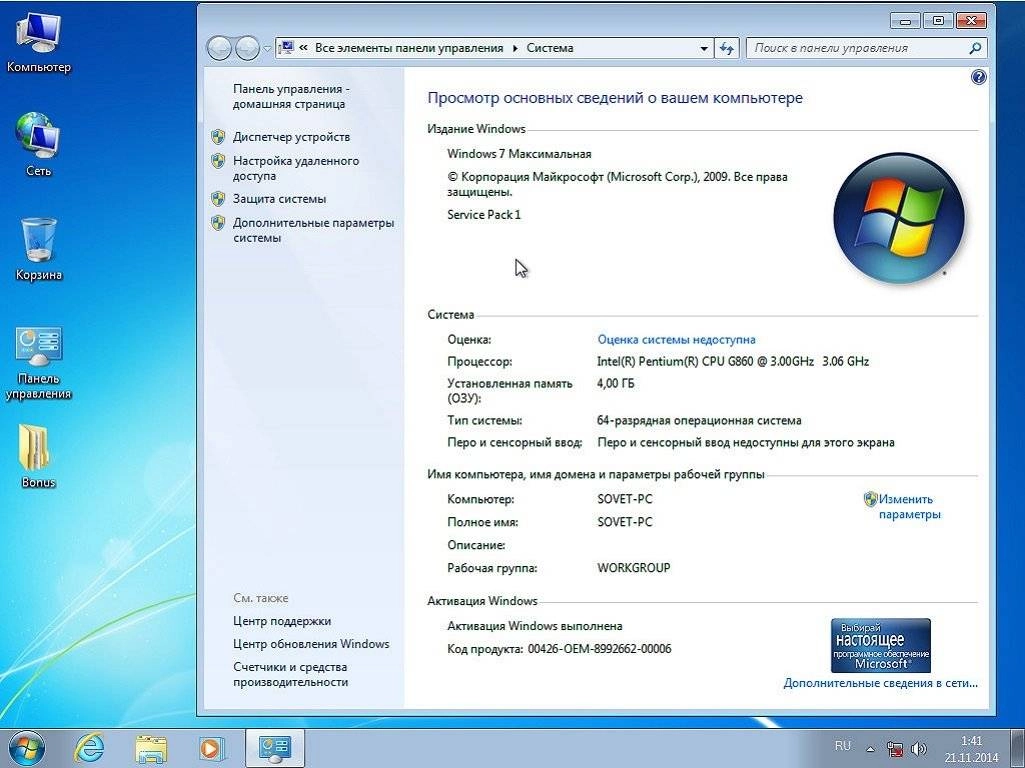Open Панель управления - домашняя страница link
The width and height of the screenshot is (1025, 768).
tap(291, 96)
